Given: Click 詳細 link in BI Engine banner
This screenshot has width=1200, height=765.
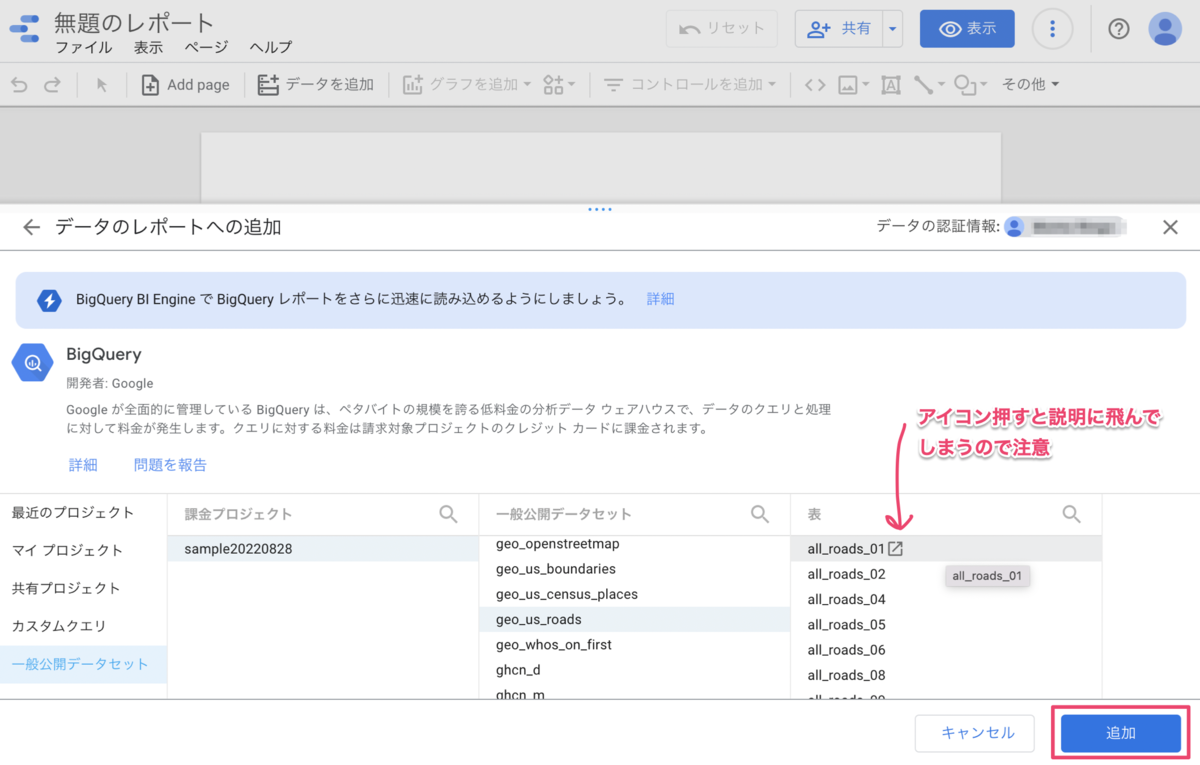Looking at the screenshot, I should (660, 299).
